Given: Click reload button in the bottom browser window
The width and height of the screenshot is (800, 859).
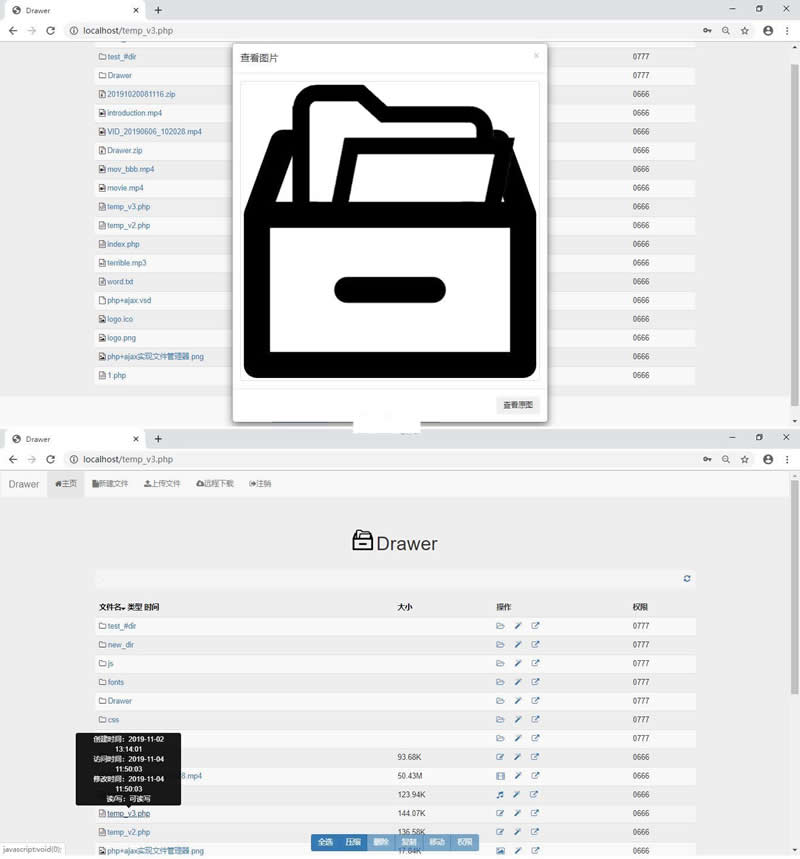Looking at the screenshot, I should (50, 459).
